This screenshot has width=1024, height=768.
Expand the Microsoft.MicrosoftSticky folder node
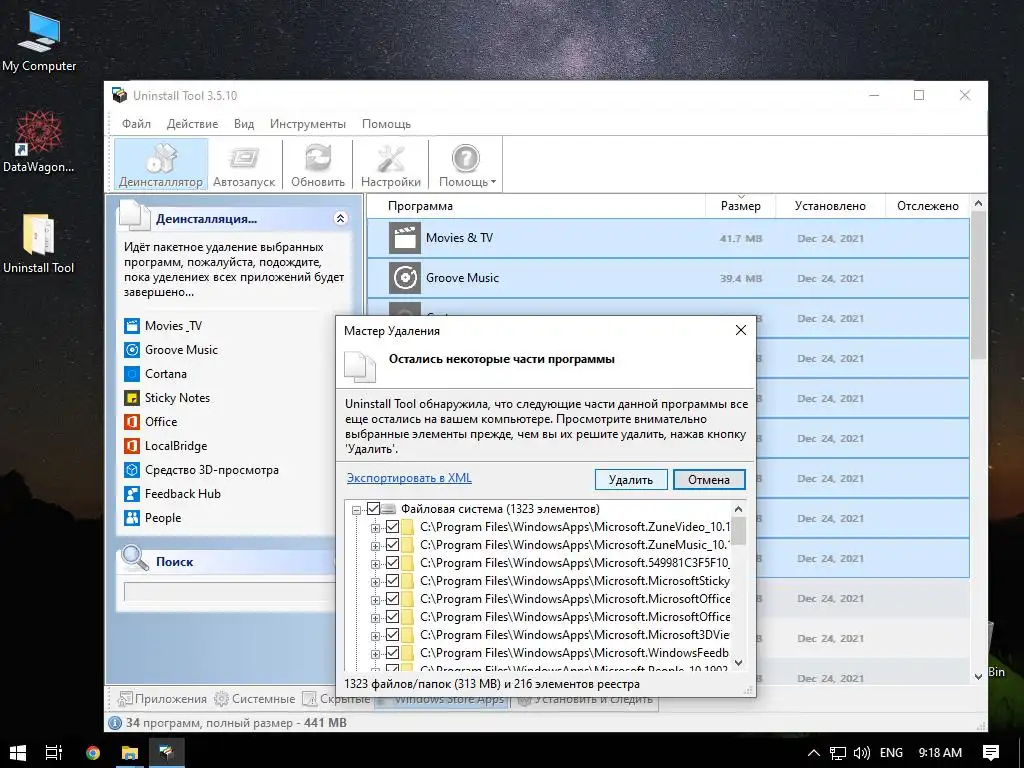[376, 582]
